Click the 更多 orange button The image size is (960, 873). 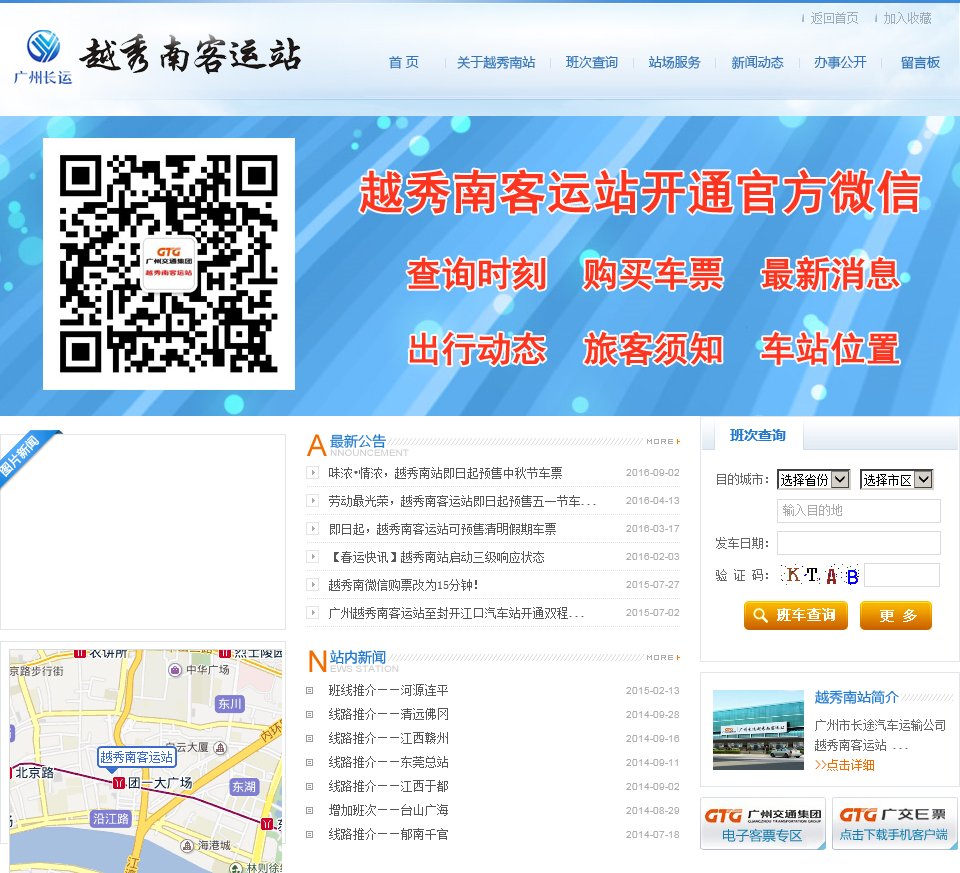pos(896,615)
